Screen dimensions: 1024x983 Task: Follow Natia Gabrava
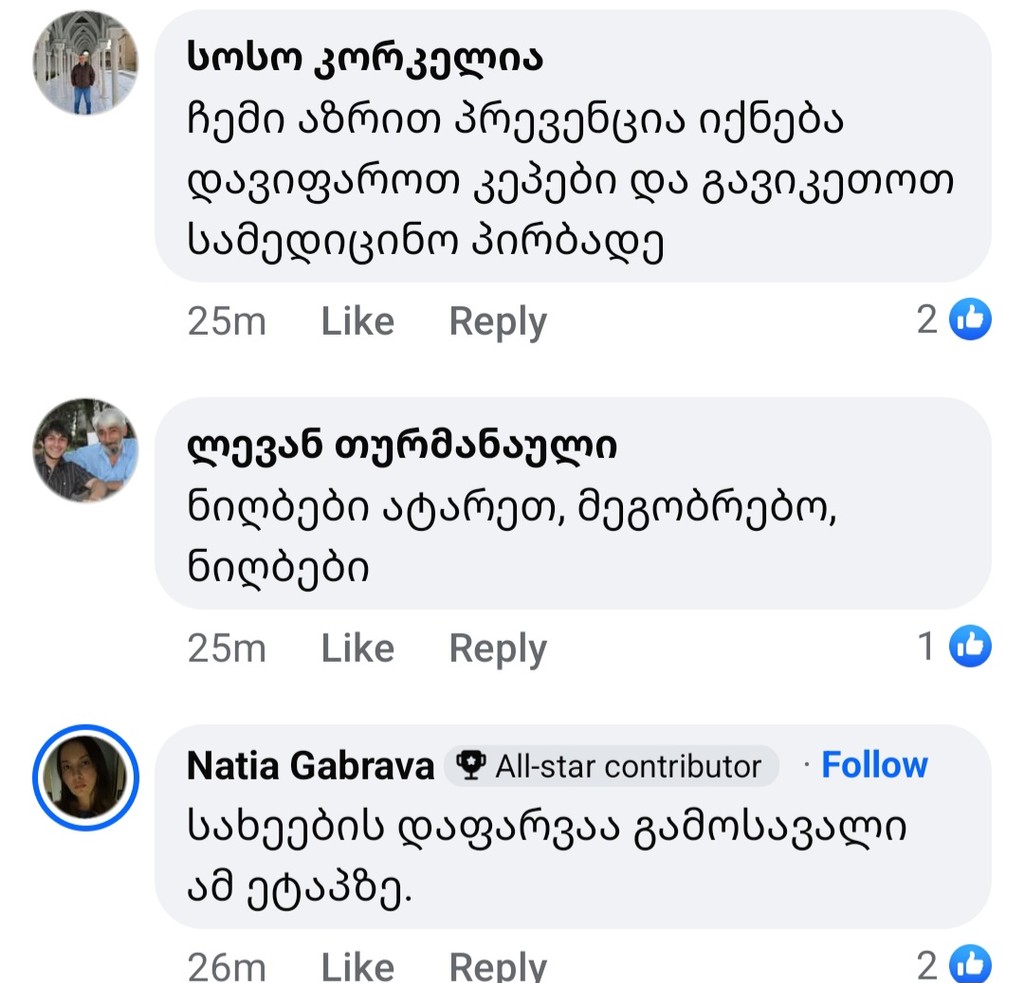pyautogui.click(x=874, y=765)
